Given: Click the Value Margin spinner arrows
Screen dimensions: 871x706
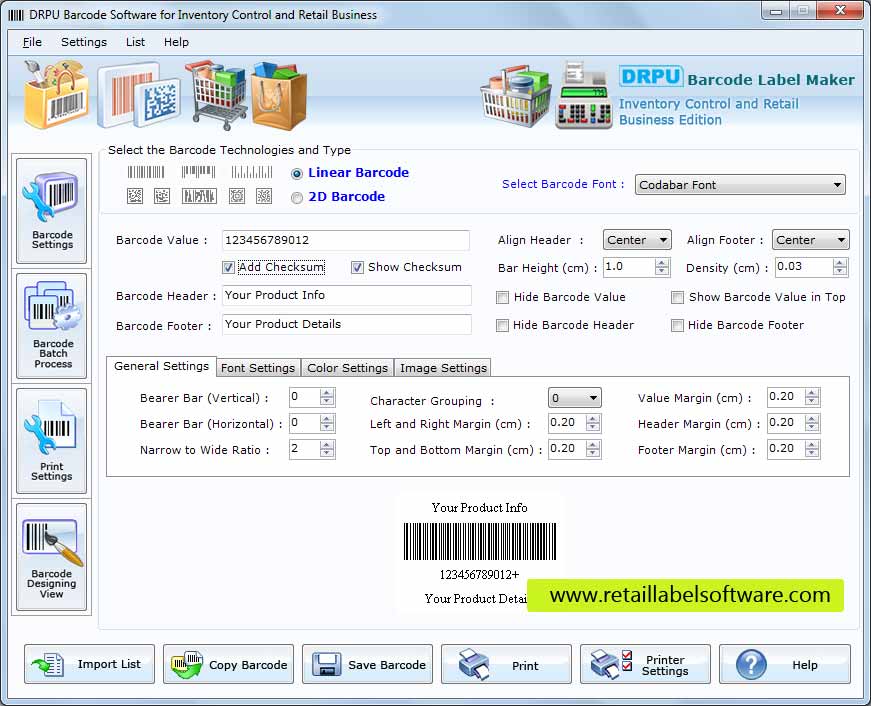Looking at the screenshot, I should tap(812, 397).
